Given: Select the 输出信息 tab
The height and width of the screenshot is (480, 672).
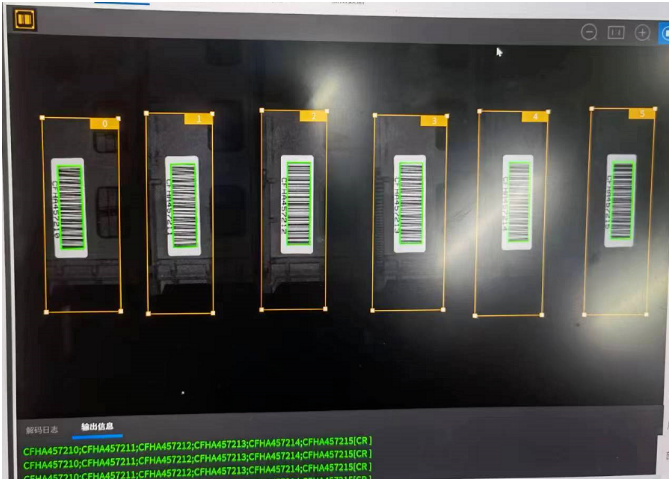Looking at the screenshot, I should [x=98, y=427].
